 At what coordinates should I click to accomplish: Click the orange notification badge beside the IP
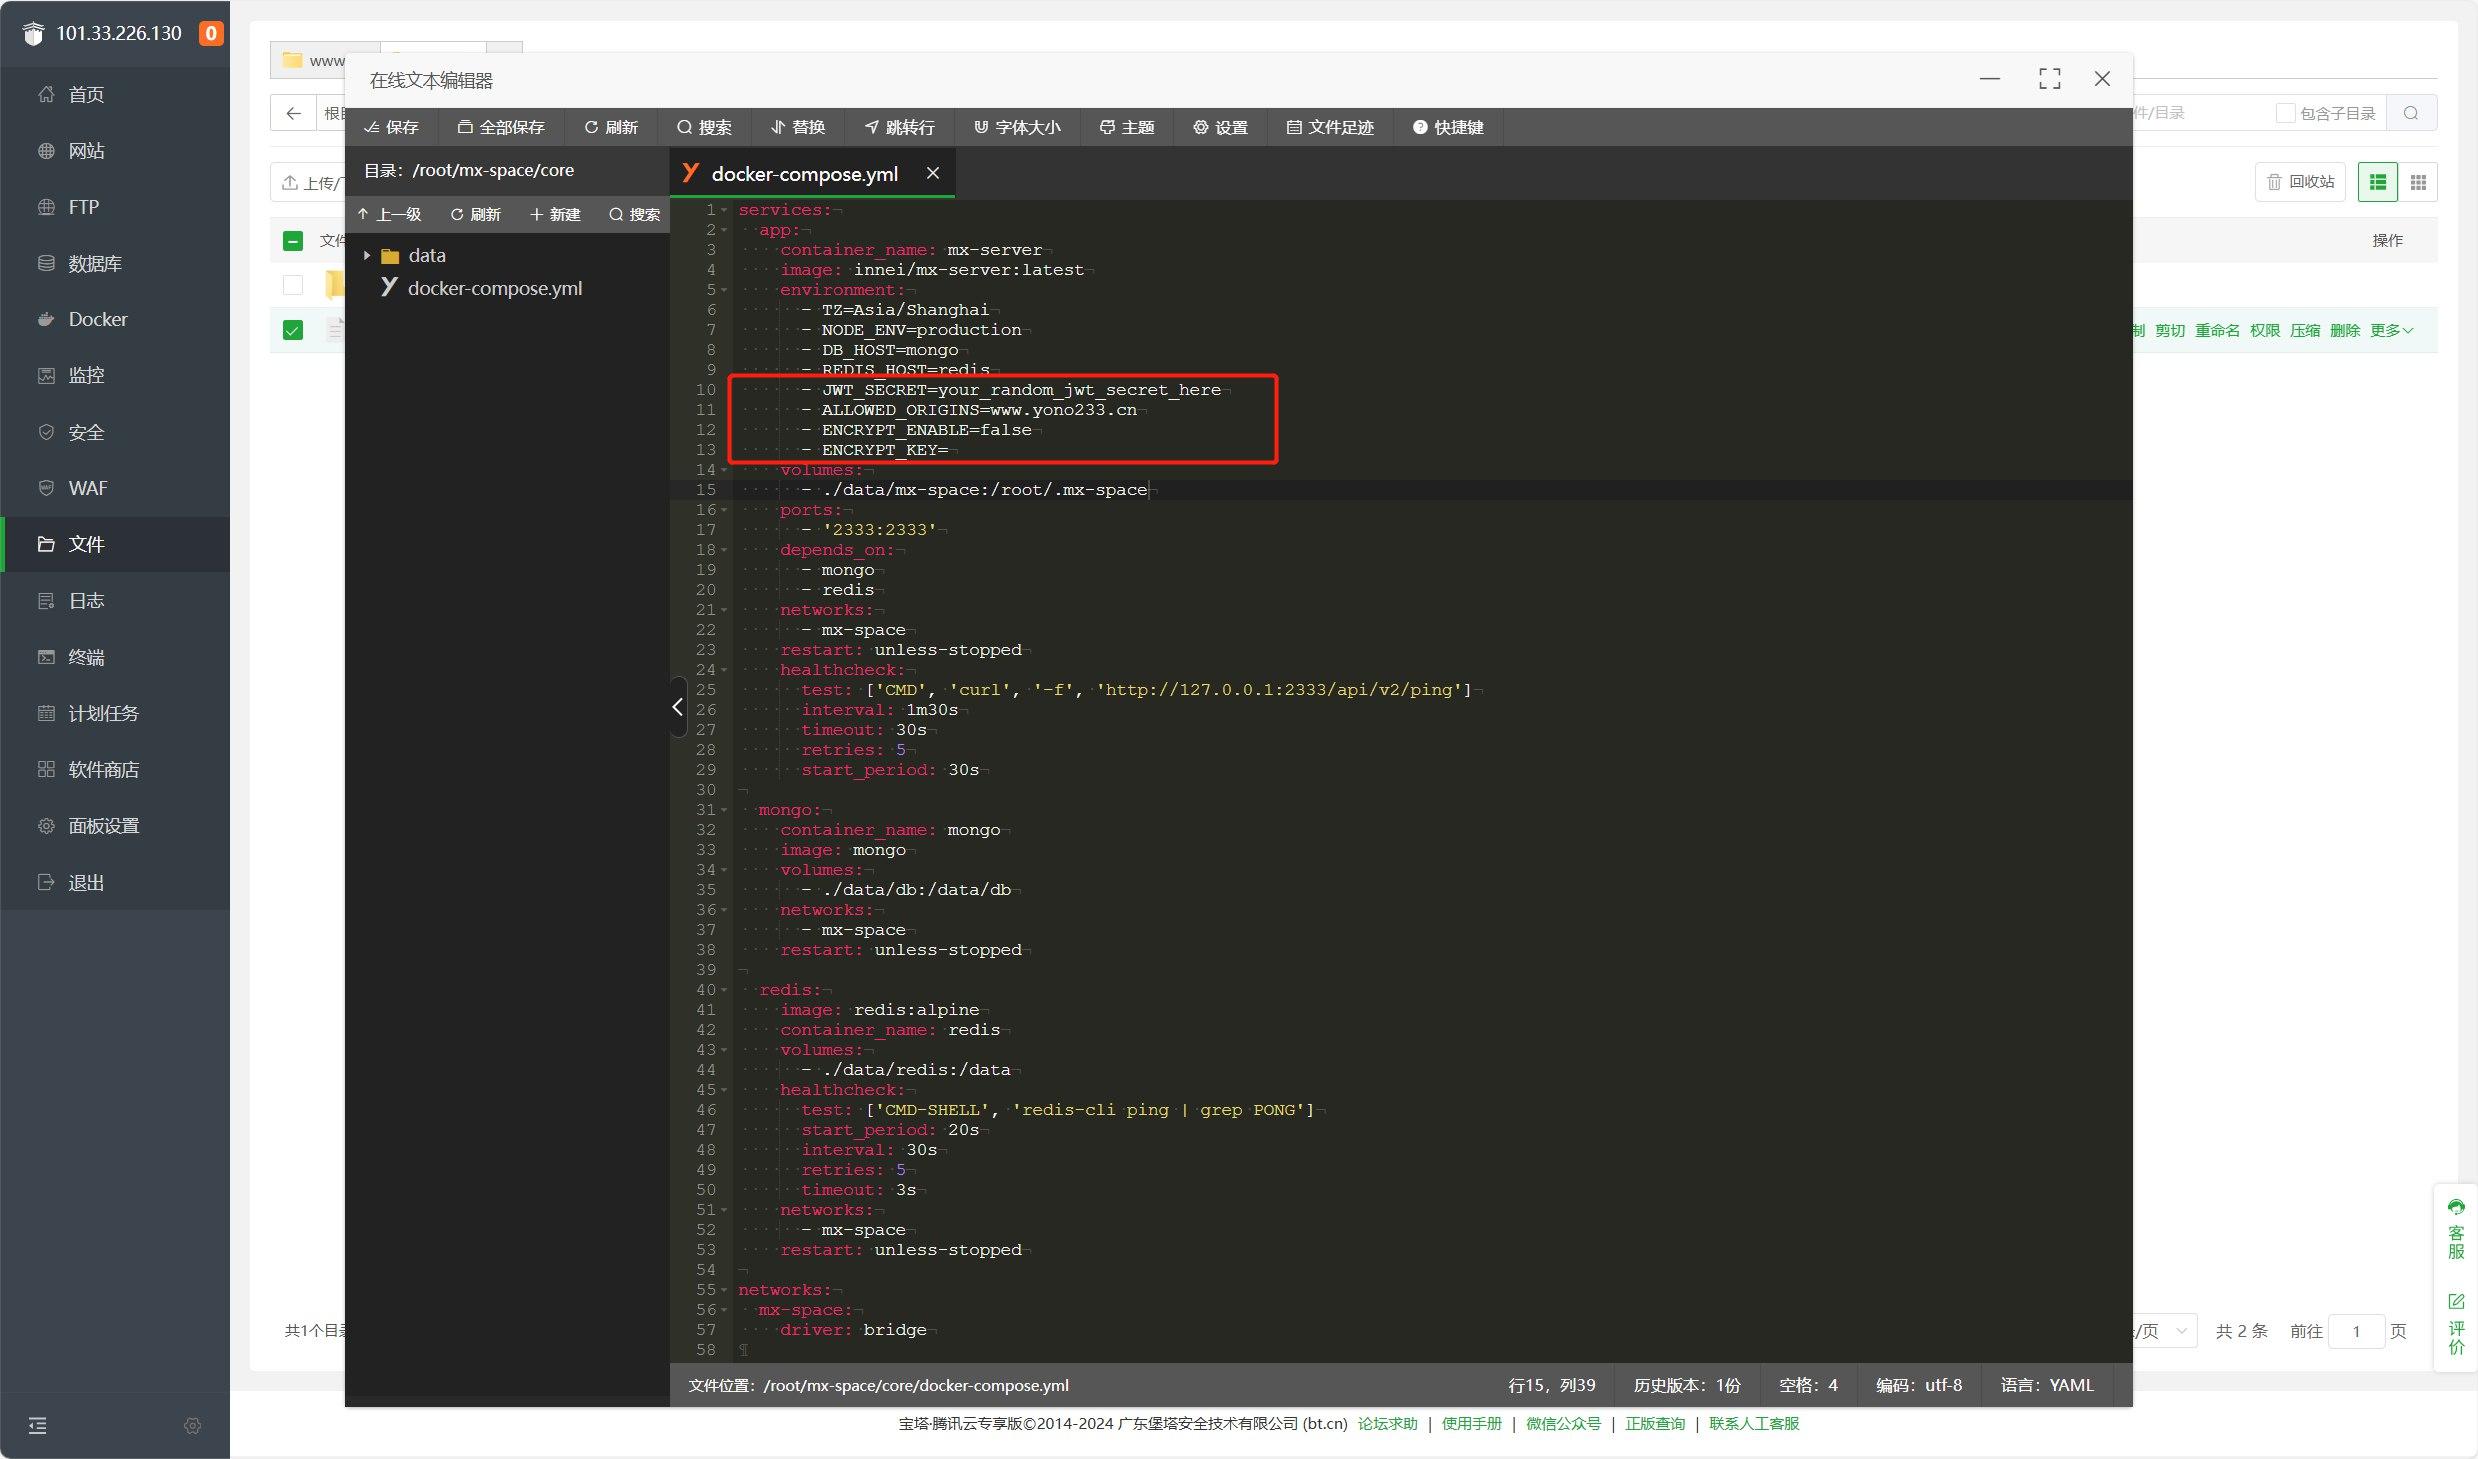[x=210, y=33]
